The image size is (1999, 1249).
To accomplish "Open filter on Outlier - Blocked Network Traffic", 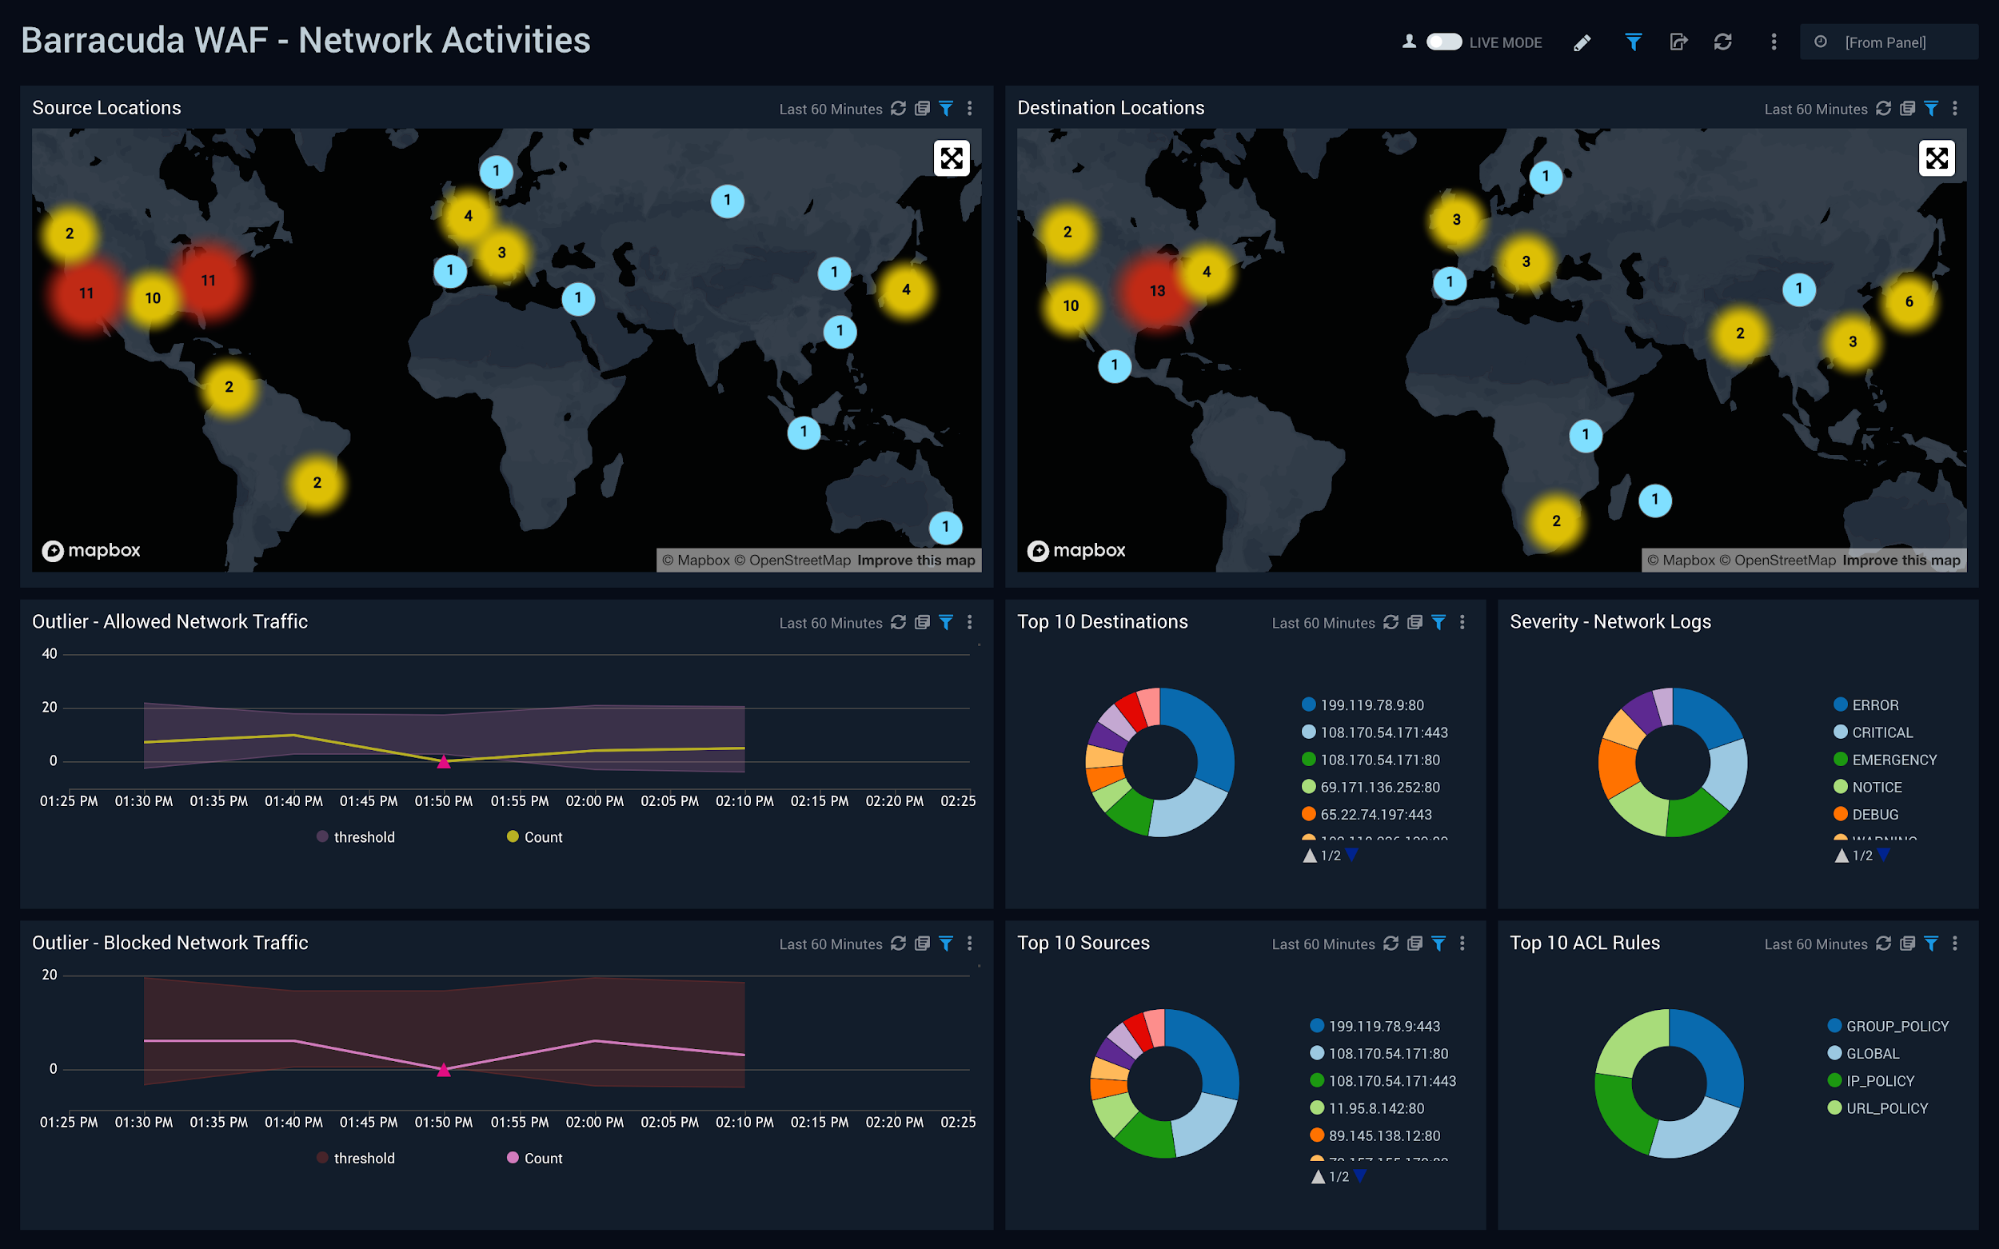I will (946, 943).
